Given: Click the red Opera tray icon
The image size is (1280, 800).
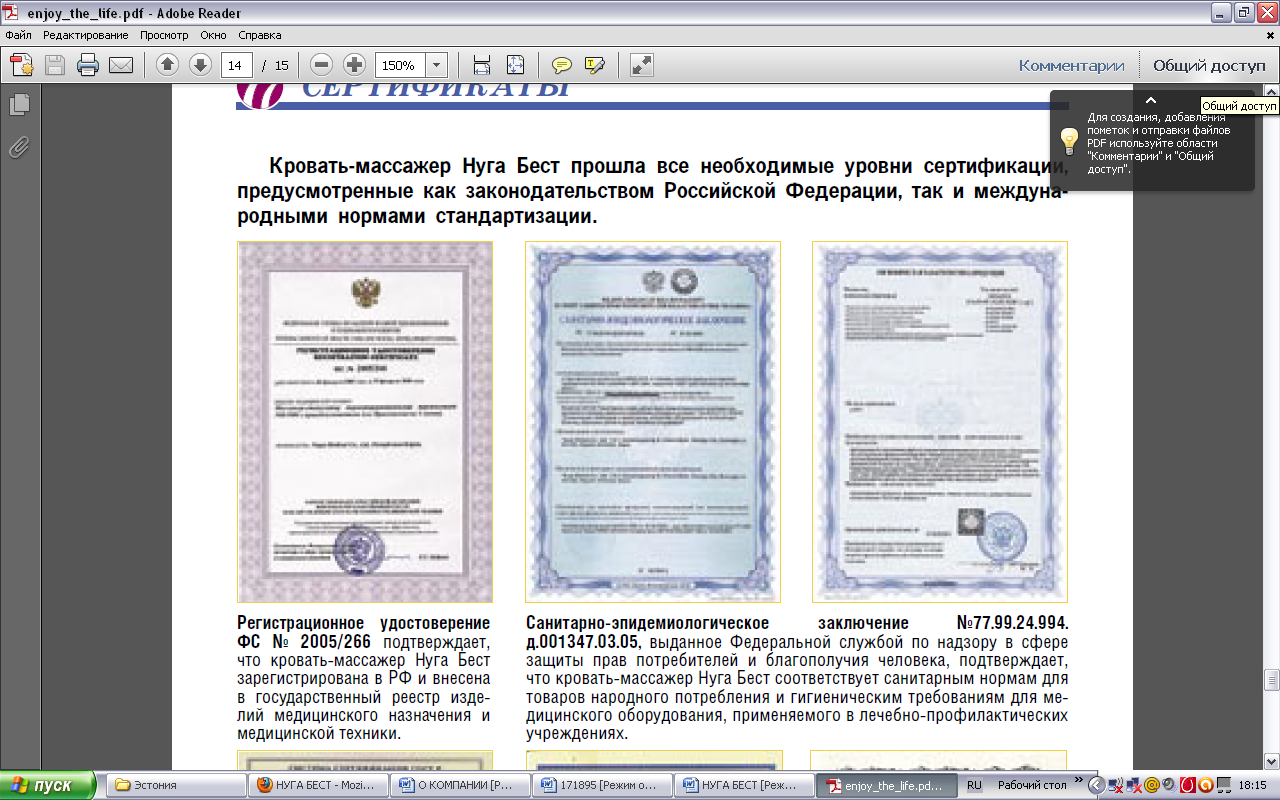Looking at the screenshot, I should [x=1187, y=786].
